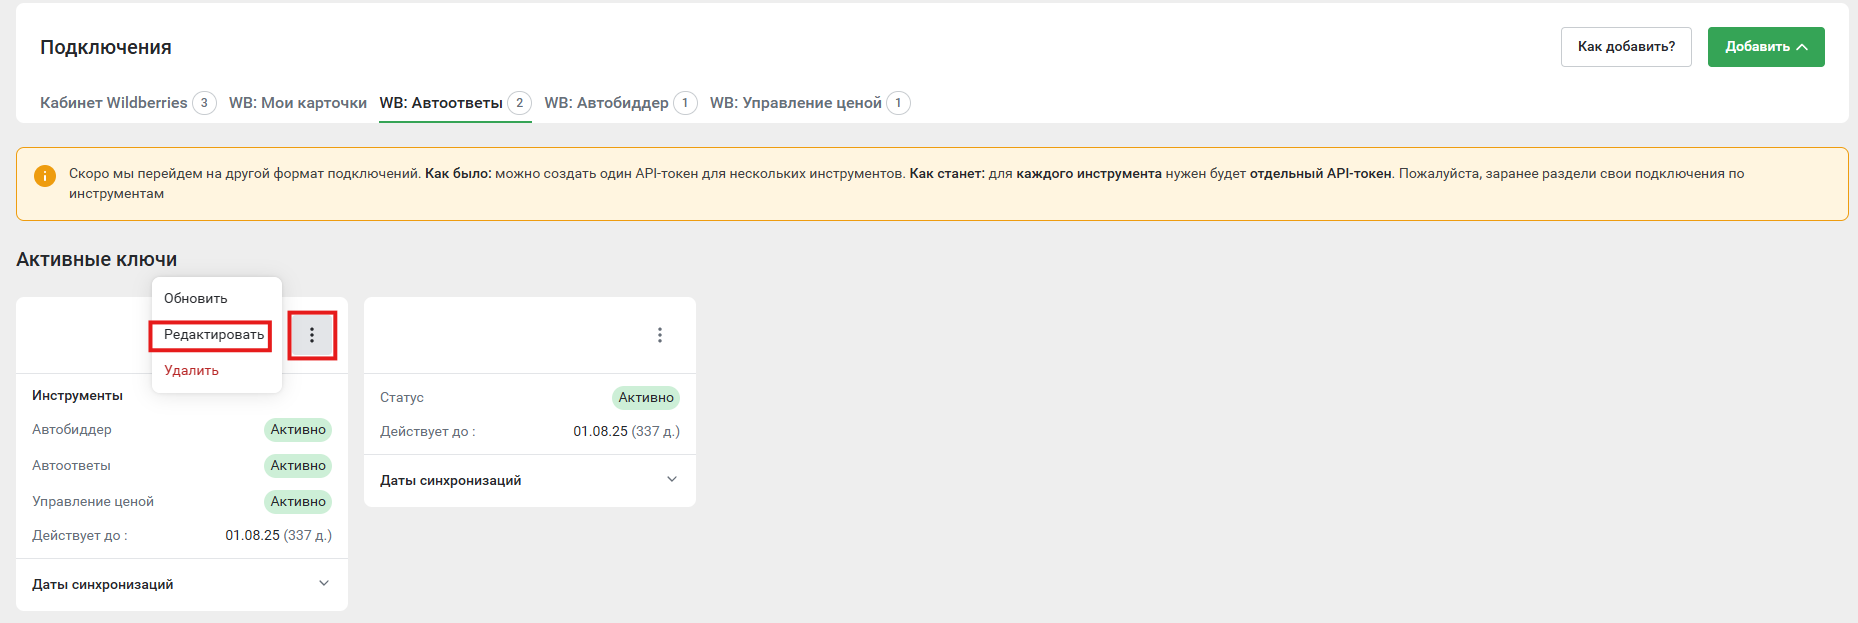Click Активно badge for Управление ценой
Screen dimensions: 1858x623
(x=298, y=502)
